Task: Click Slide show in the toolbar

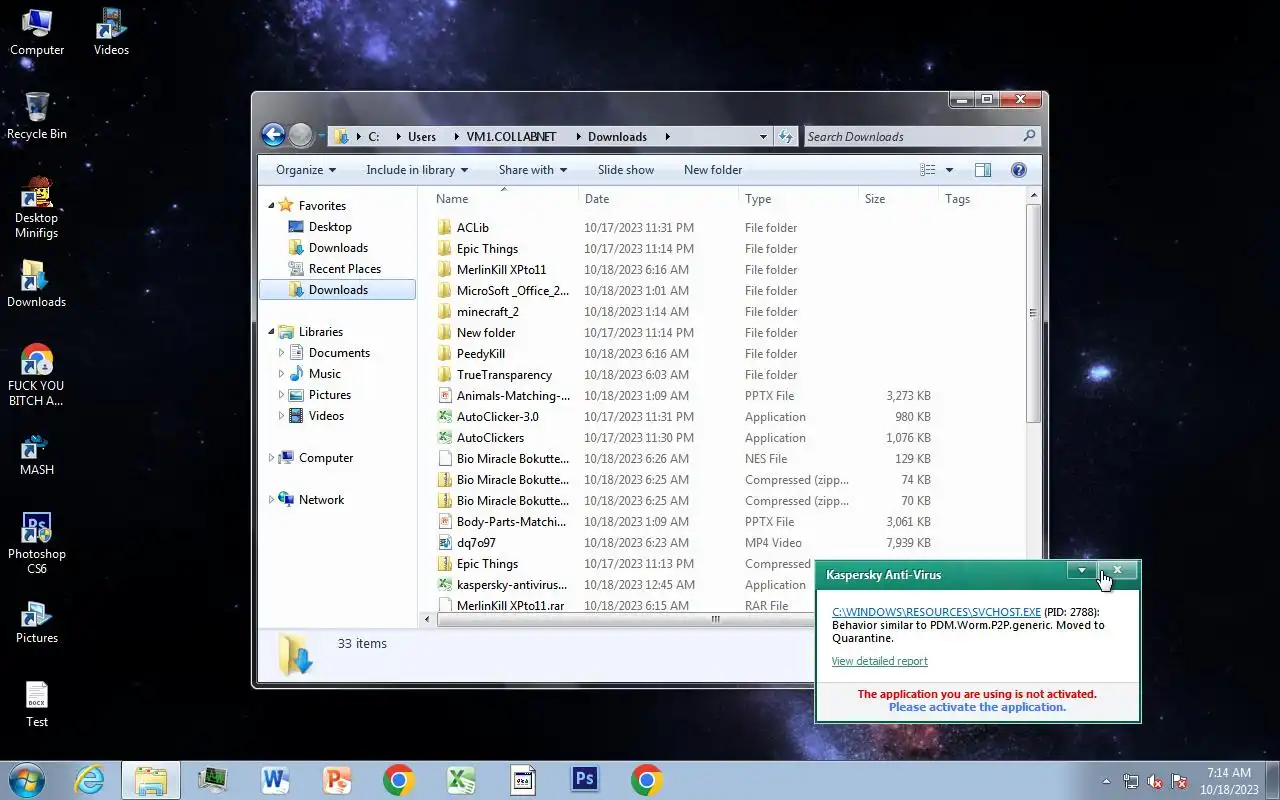Action: point(626,170)
